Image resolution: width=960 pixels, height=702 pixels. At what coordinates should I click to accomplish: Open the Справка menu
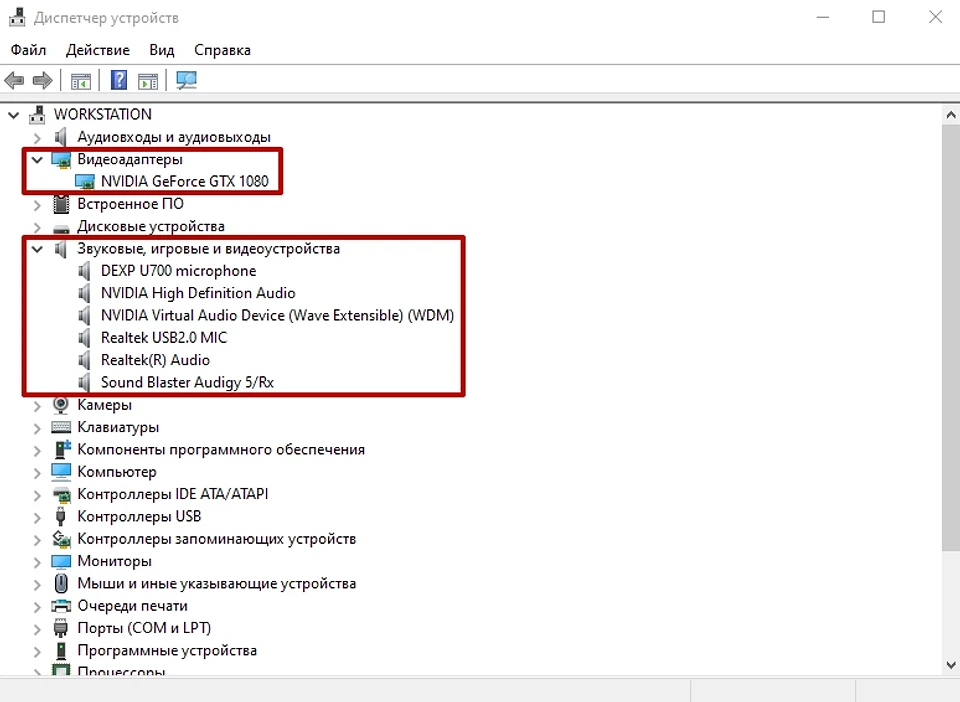222,50
